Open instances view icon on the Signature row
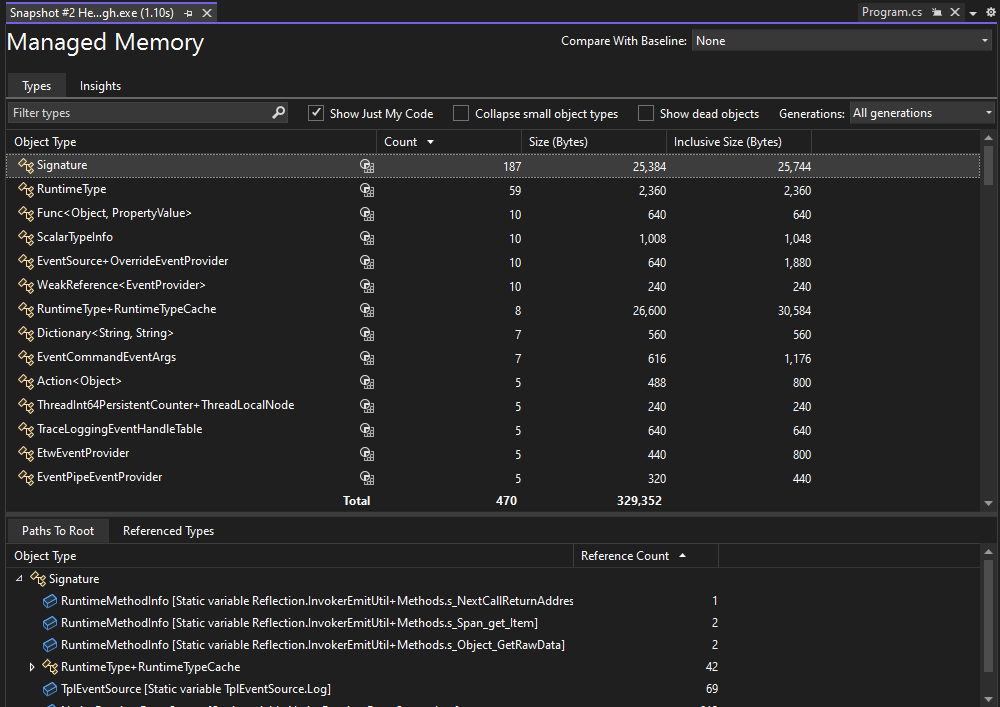The width and height of the screenshot is (1000, 707). [367, 165]
